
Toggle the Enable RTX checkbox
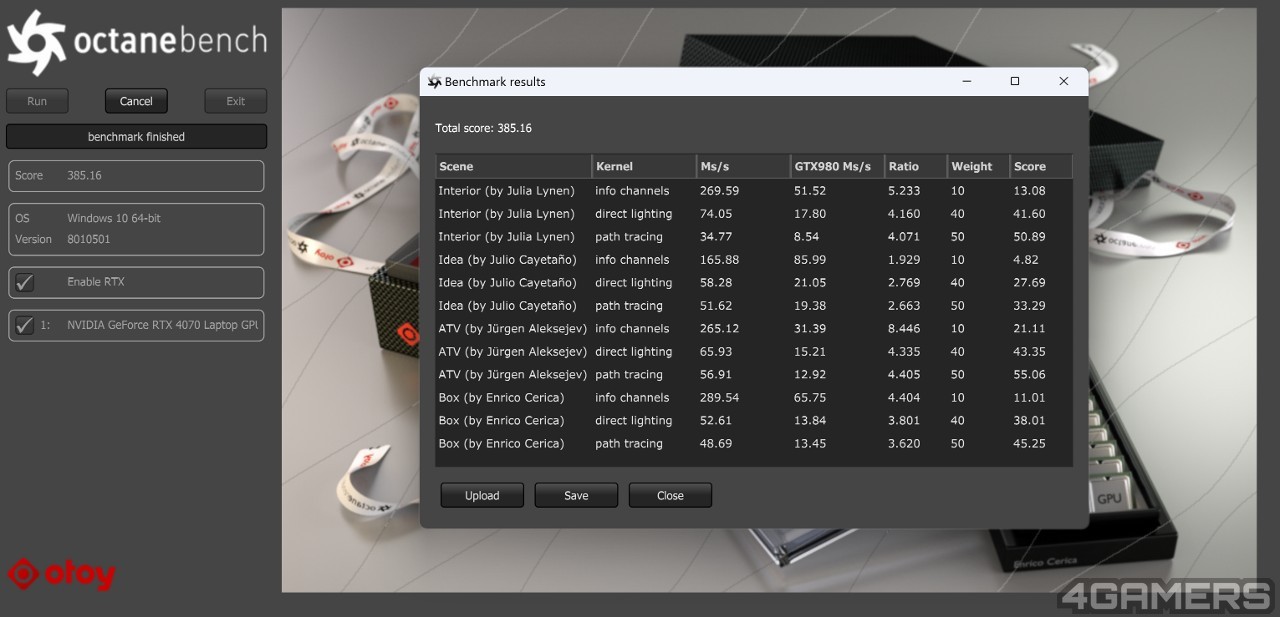pyautogui.click(x=25, y=282)
